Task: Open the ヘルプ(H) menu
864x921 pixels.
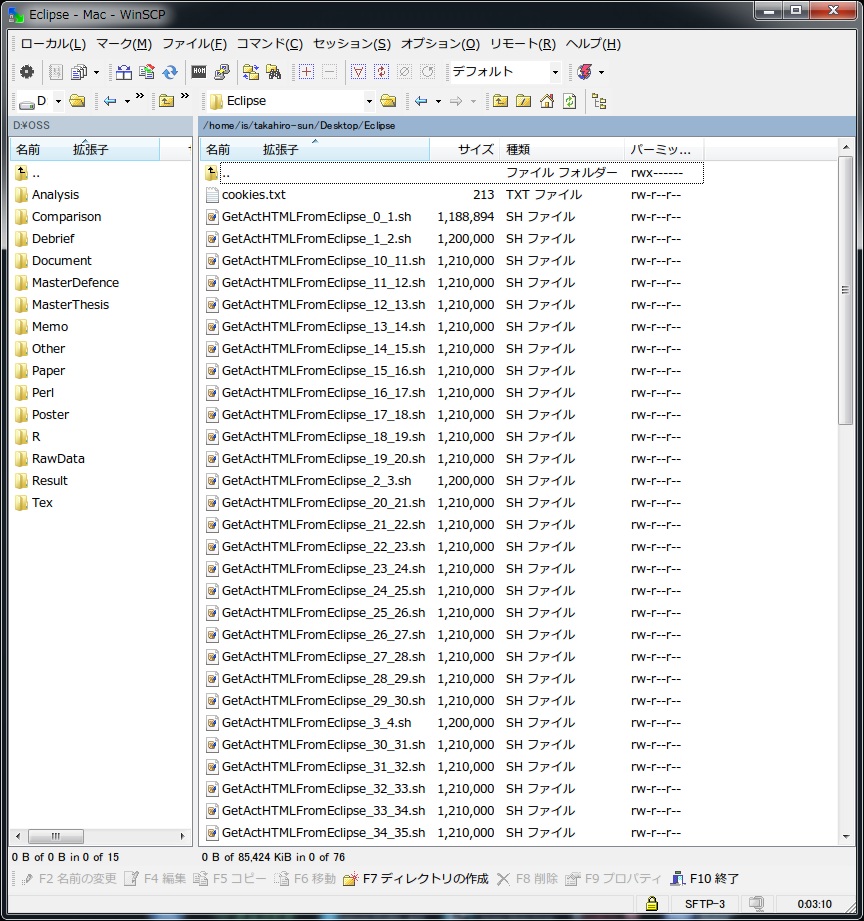Action: click(593, 44)
